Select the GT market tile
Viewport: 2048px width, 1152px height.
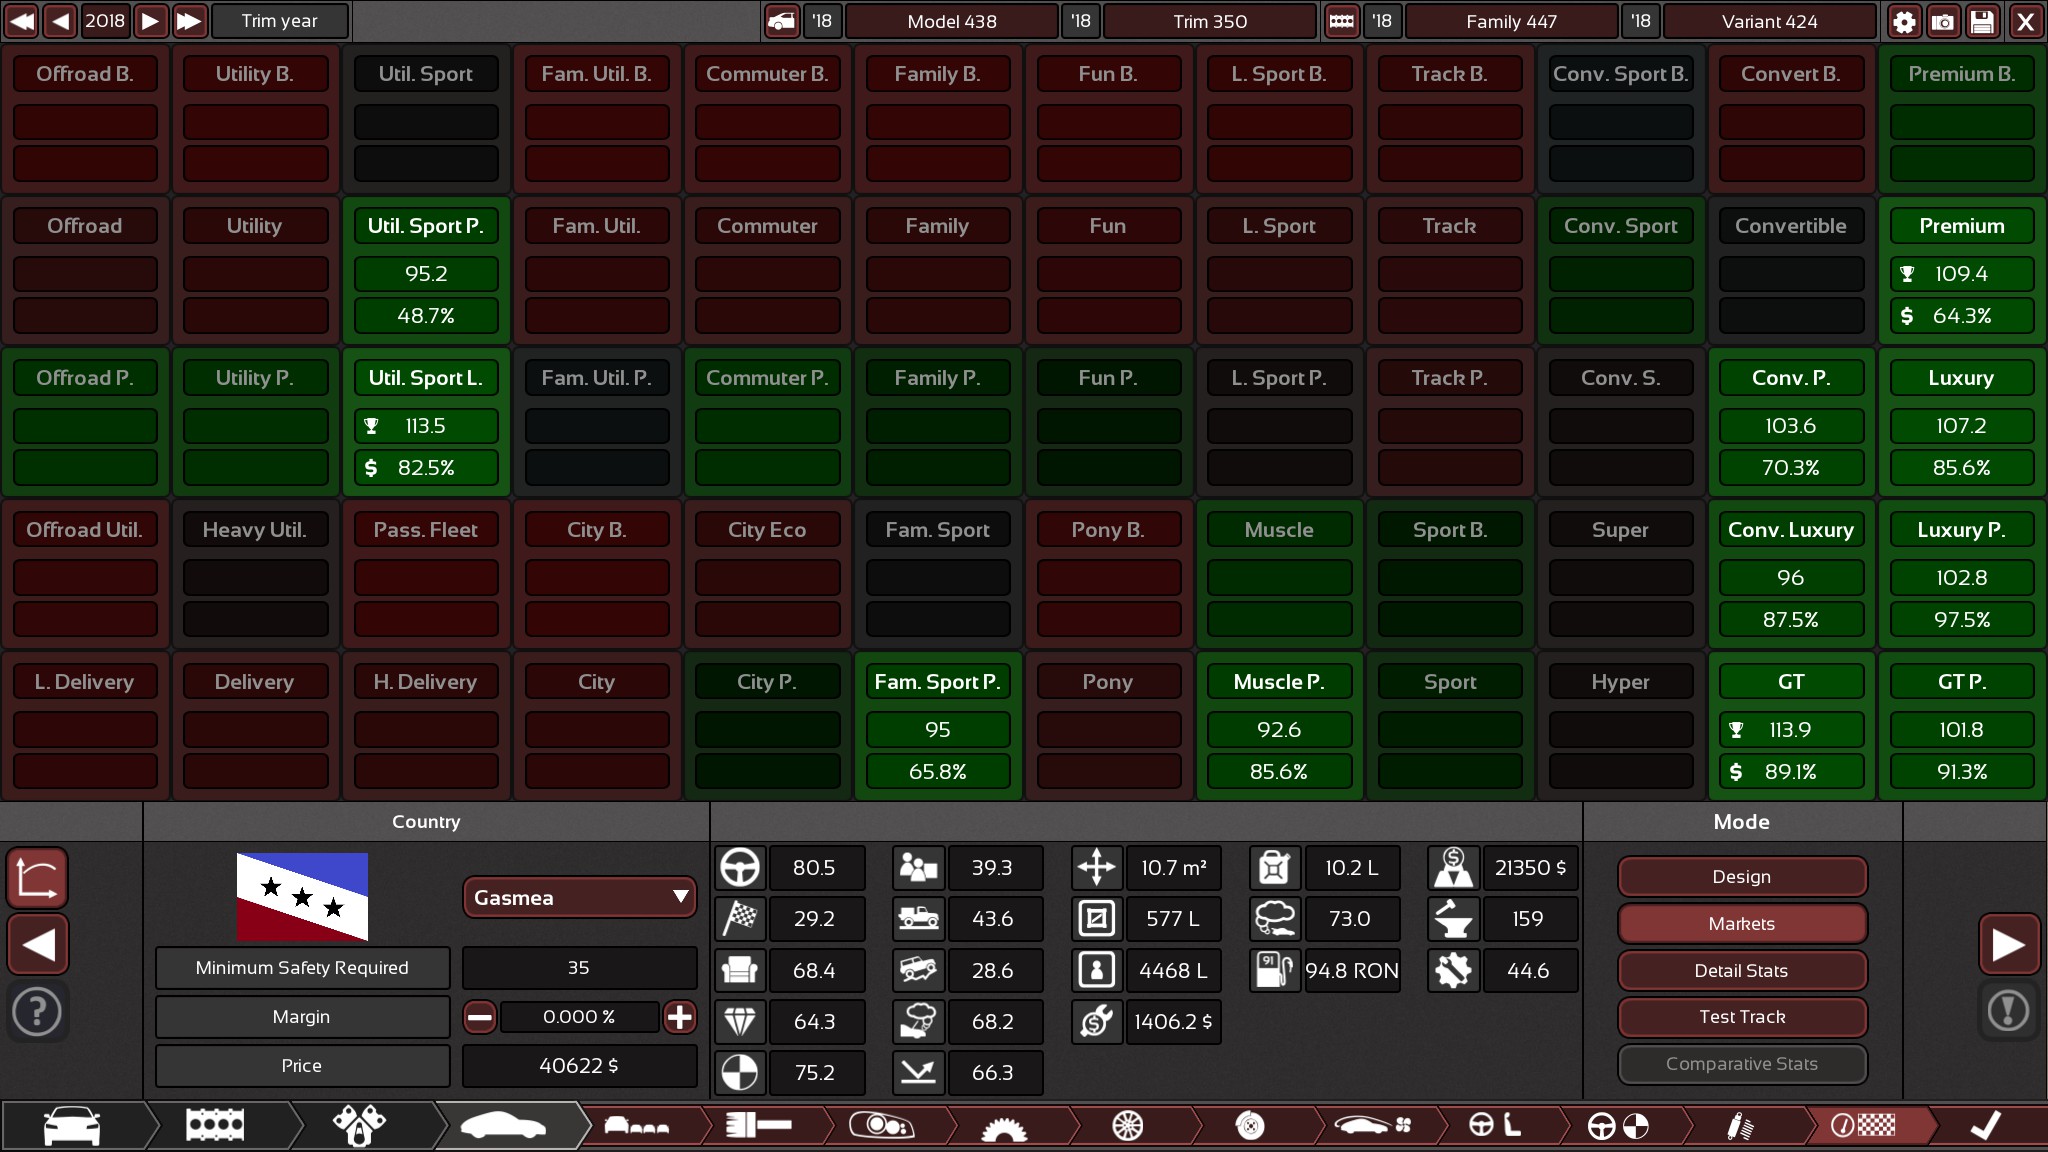tap(1791, 726)
